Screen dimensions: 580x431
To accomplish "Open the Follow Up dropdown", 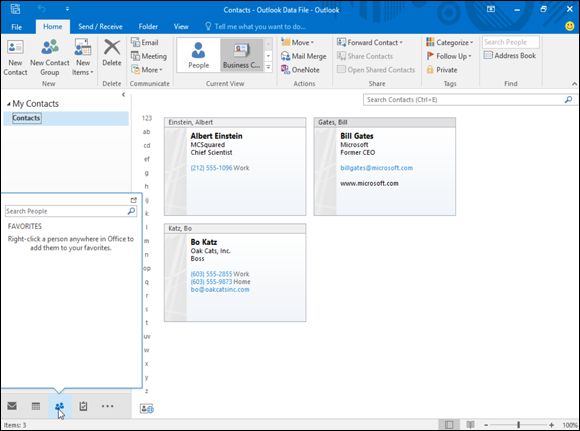I will click(449, 56).
